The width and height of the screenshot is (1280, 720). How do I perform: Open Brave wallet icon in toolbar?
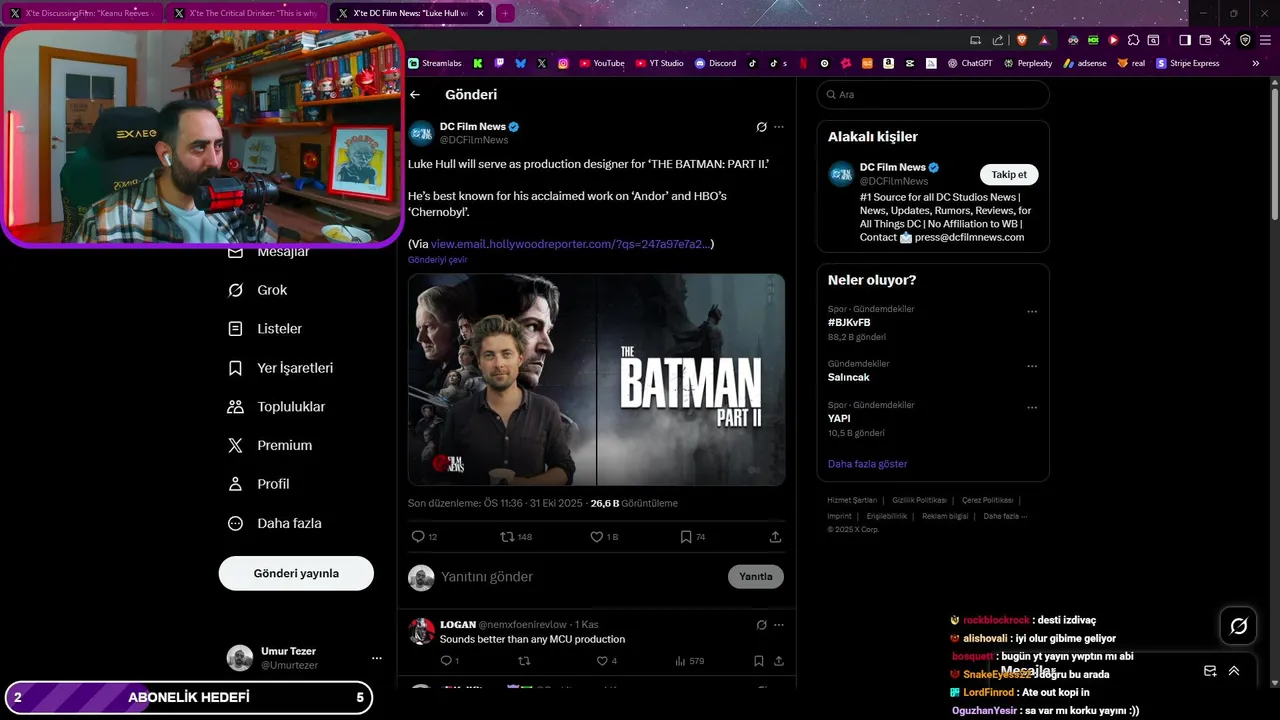click(1205, 40)
